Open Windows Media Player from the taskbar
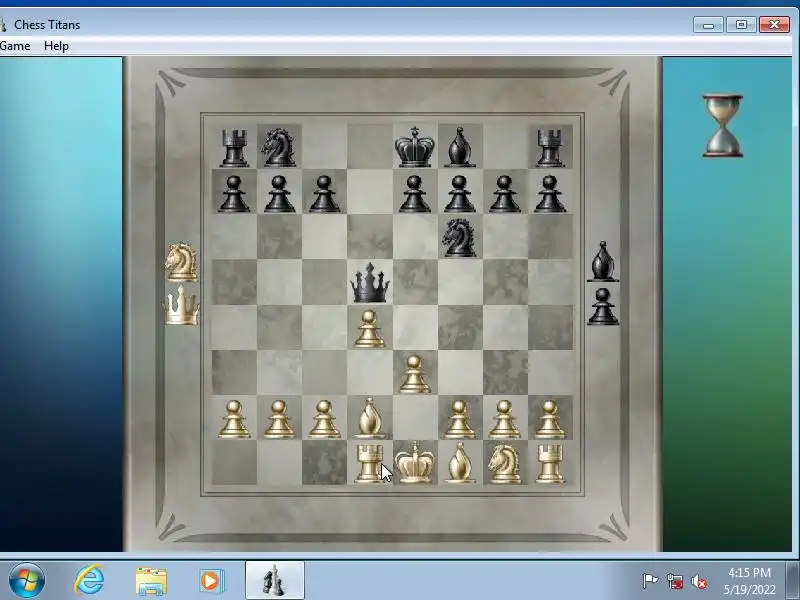Screen dimensions: 800x600 pyautogui.click(x=211, y=581)
